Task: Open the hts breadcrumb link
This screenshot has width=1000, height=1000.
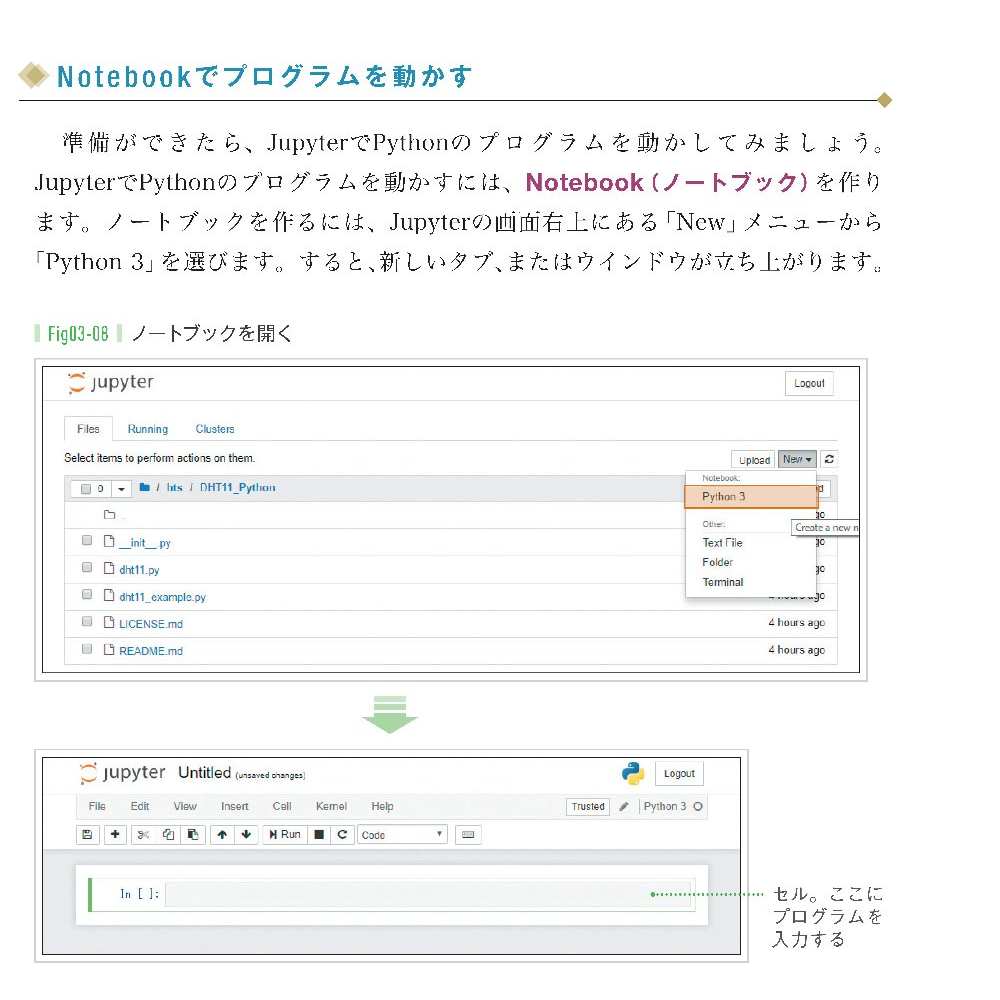Action: pos(174,487)
